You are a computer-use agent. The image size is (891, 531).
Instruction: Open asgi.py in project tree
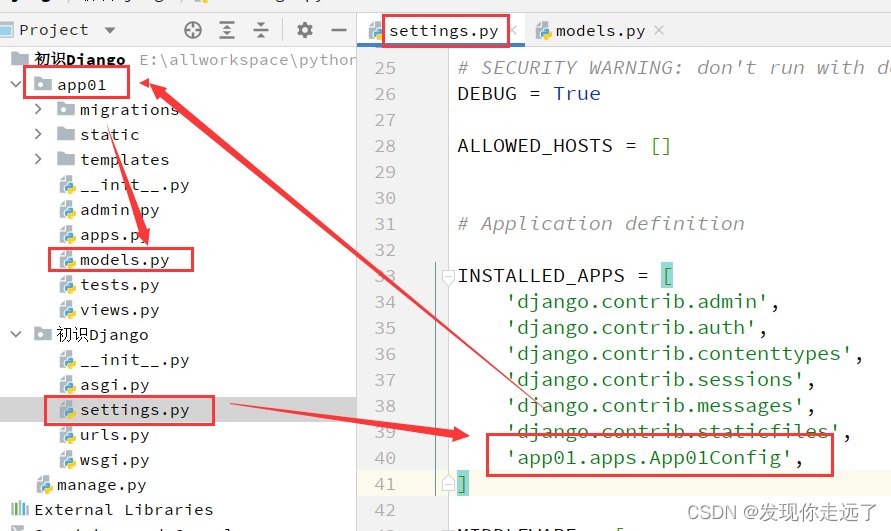click(x=114, y=385)
